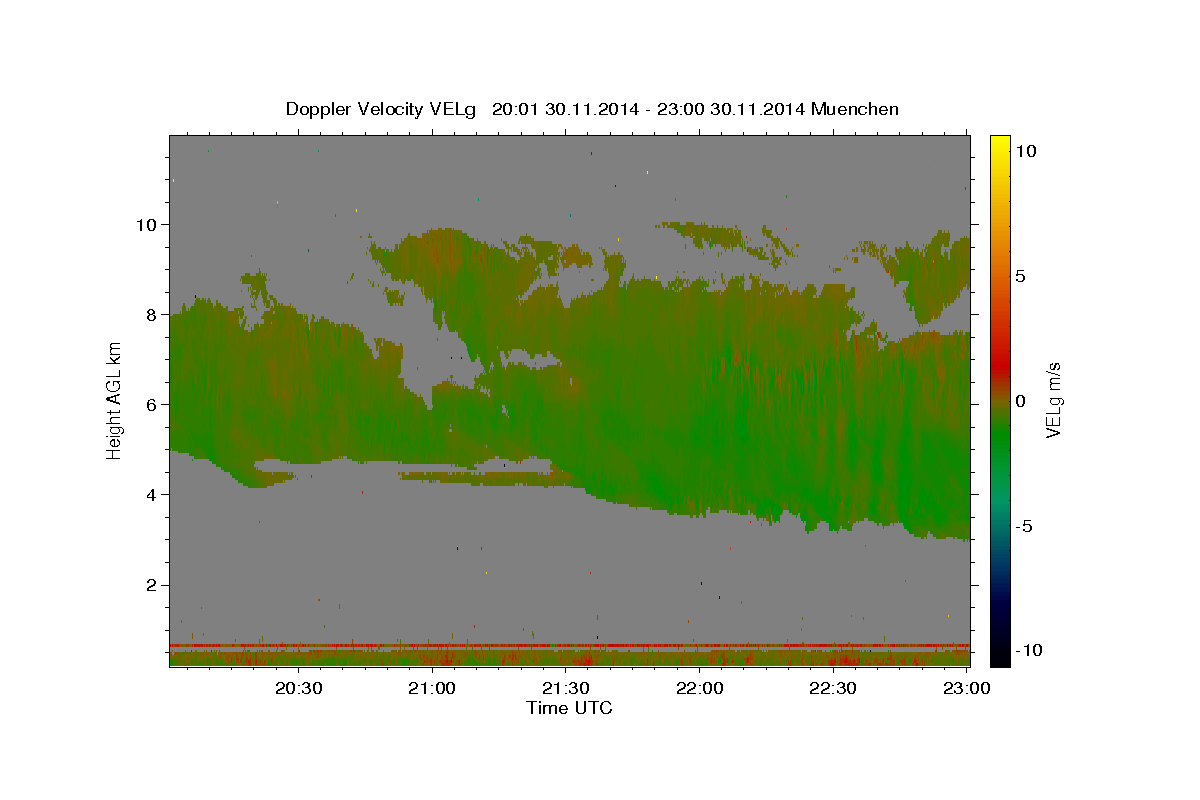Click the green cloud layer at 22:00, 5 km
This screenshot has height=800, width=1200.
[x=699, y=449]
